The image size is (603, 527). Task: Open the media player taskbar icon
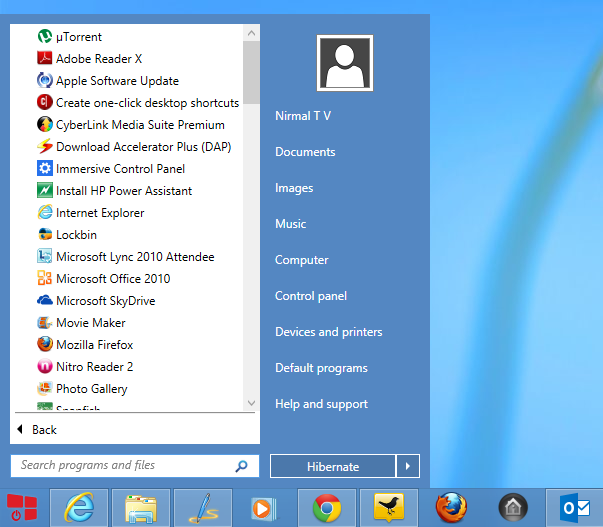click(x=265, y=508)
